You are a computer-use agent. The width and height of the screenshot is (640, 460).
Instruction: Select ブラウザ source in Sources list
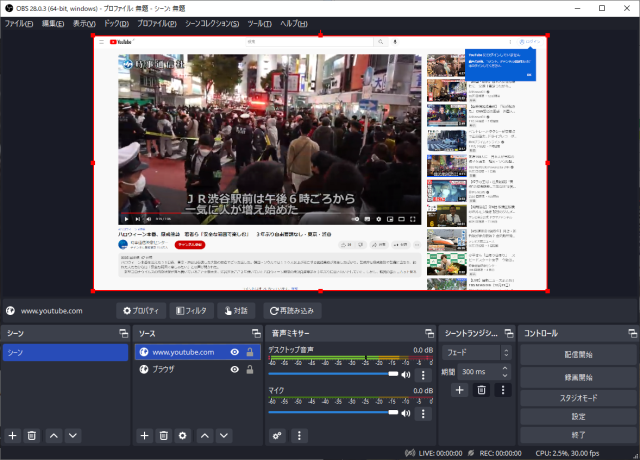coord(198,369)
